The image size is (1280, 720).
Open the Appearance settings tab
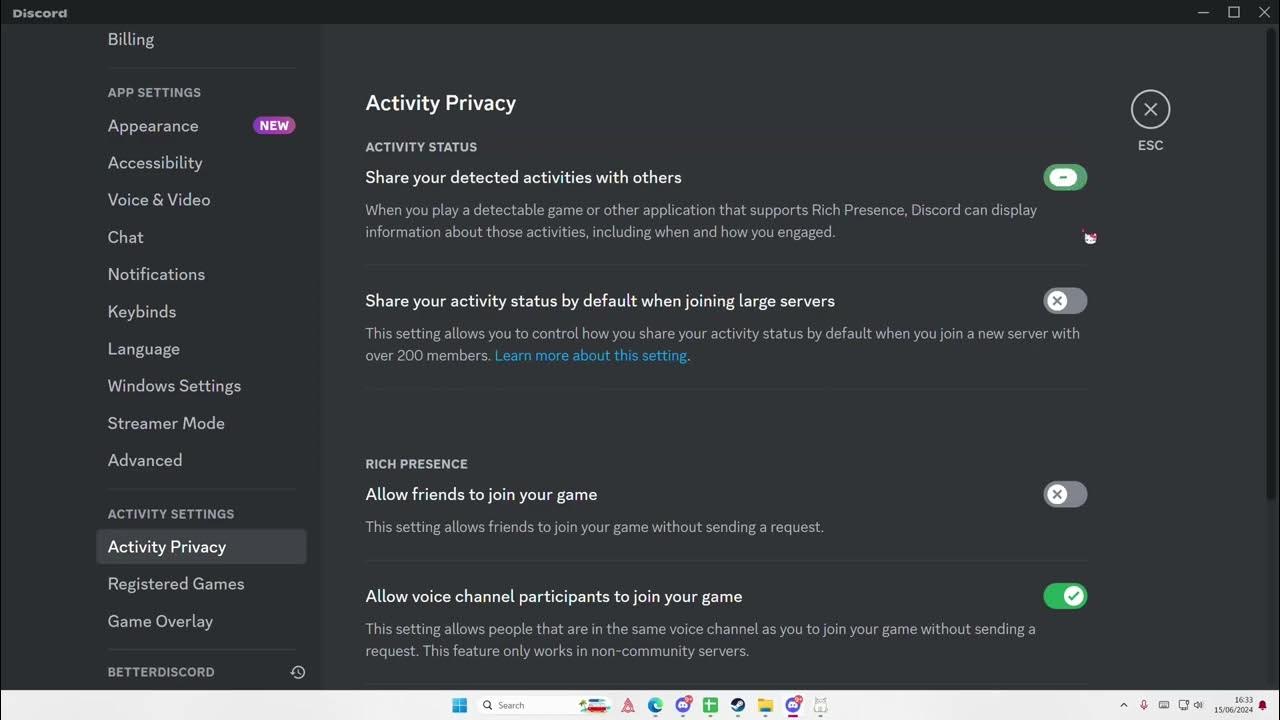pos(153,126)
